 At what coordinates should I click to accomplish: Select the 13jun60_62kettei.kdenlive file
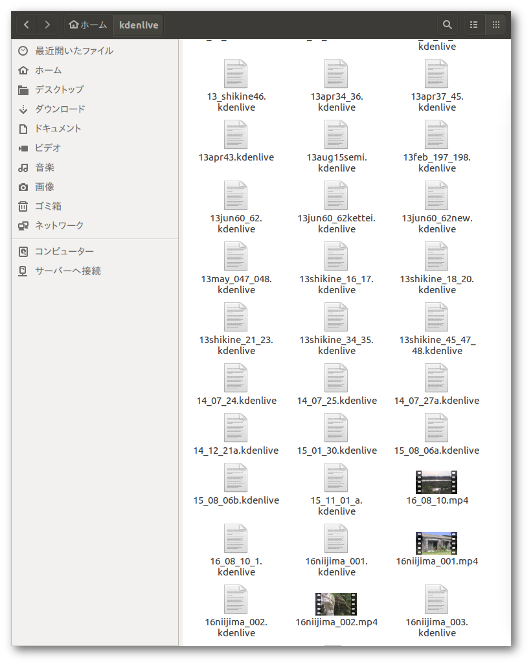336,208
